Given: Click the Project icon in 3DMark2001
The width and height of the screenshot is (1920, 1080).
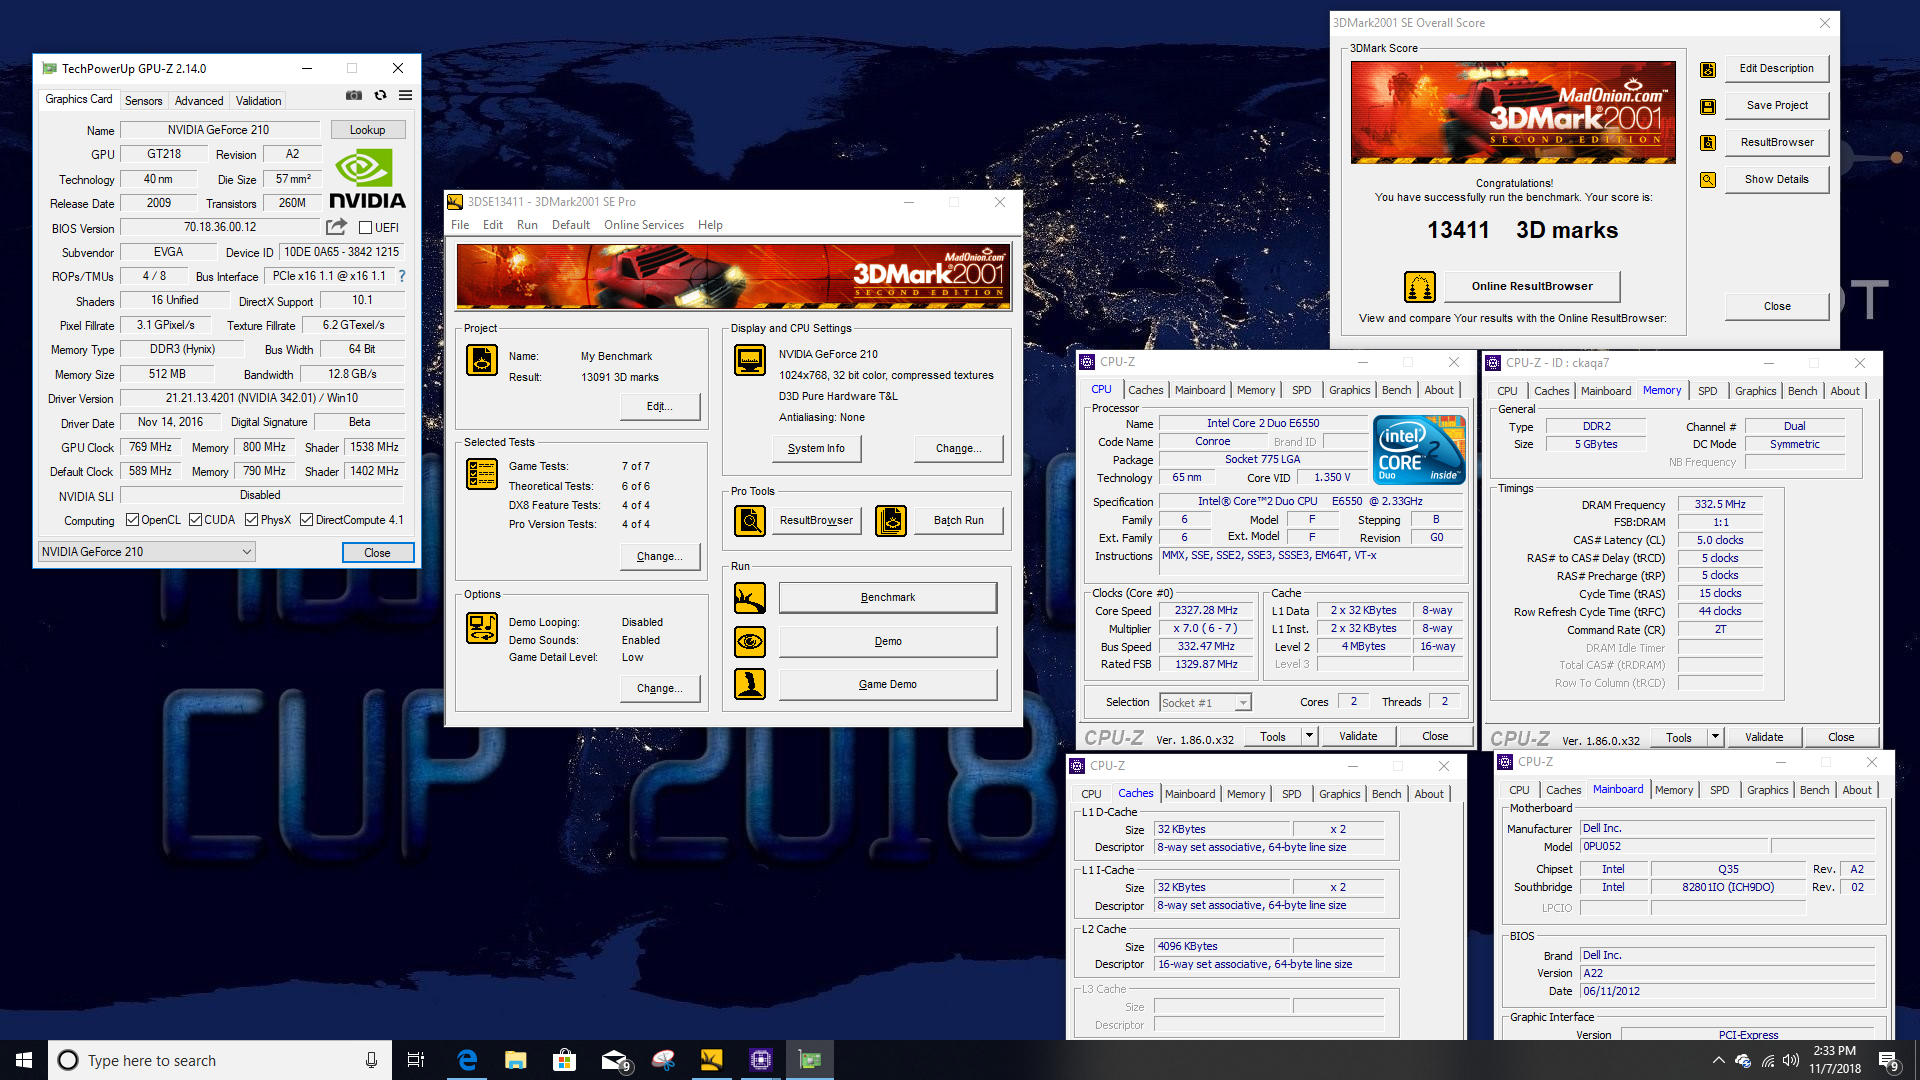Looking at the screenshot, I should point(482,360).
